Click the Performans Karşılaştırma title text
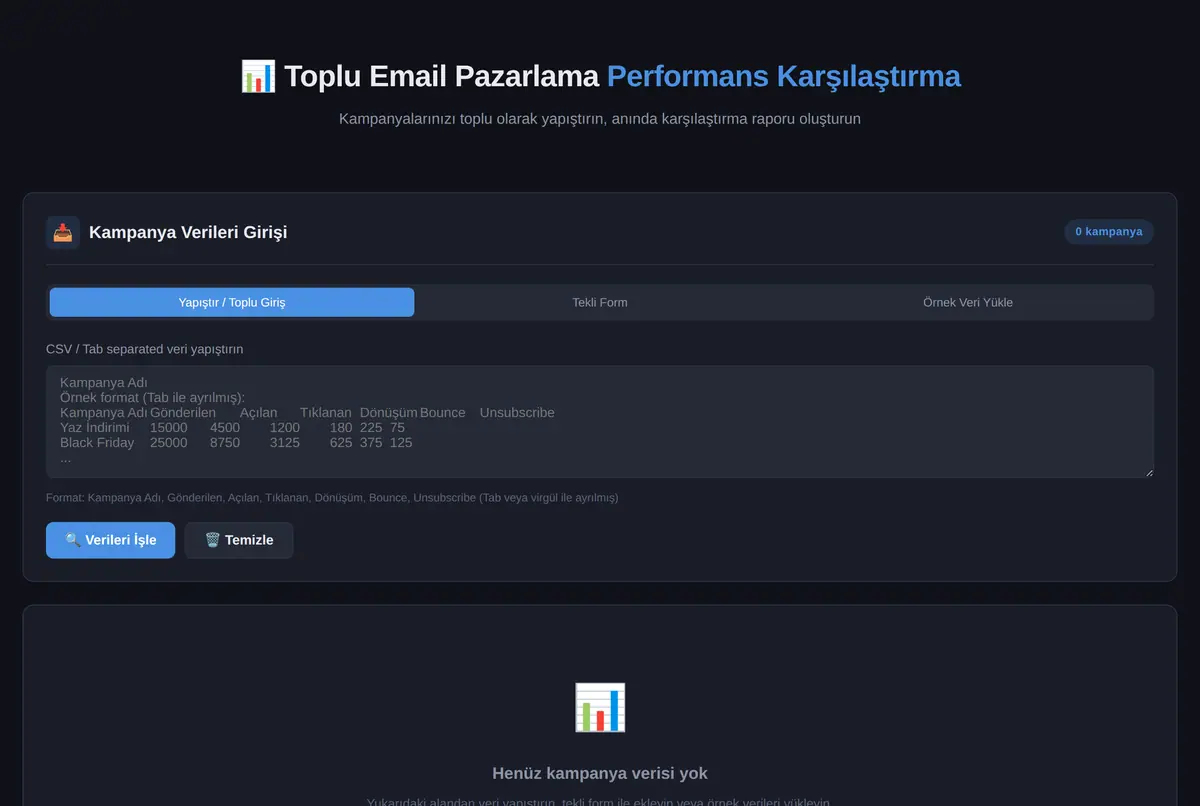The height and width of the screenshot is (806, 1200). 784,76
